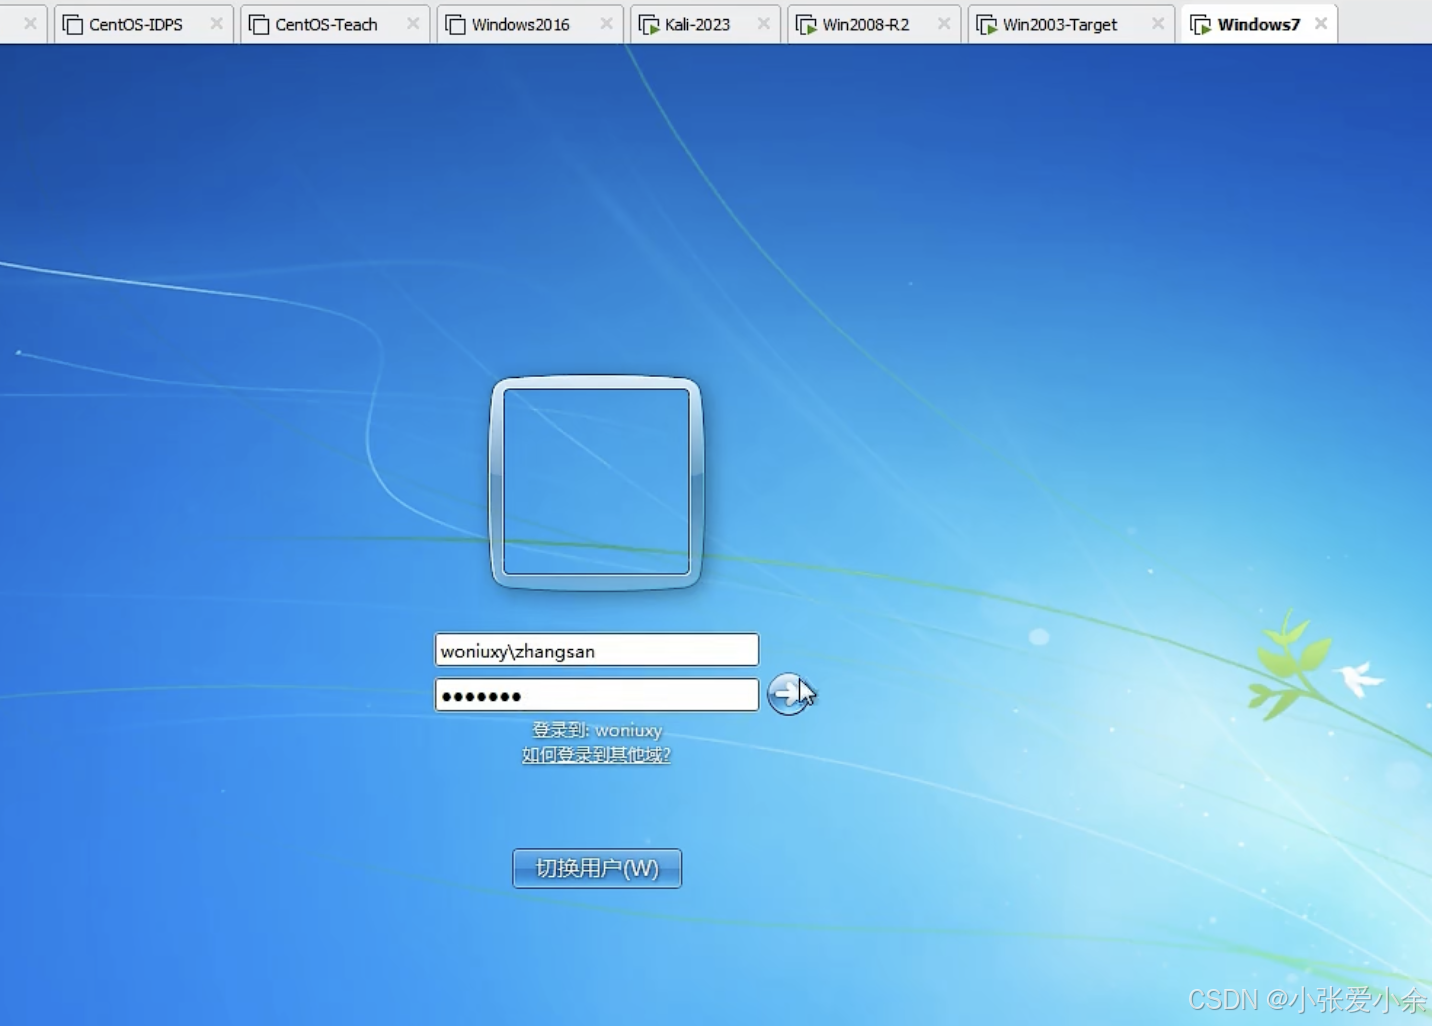Click the Windows7 running VM icon
Viewport: 1432px width, 1026px height.
tap(1201, 24)
